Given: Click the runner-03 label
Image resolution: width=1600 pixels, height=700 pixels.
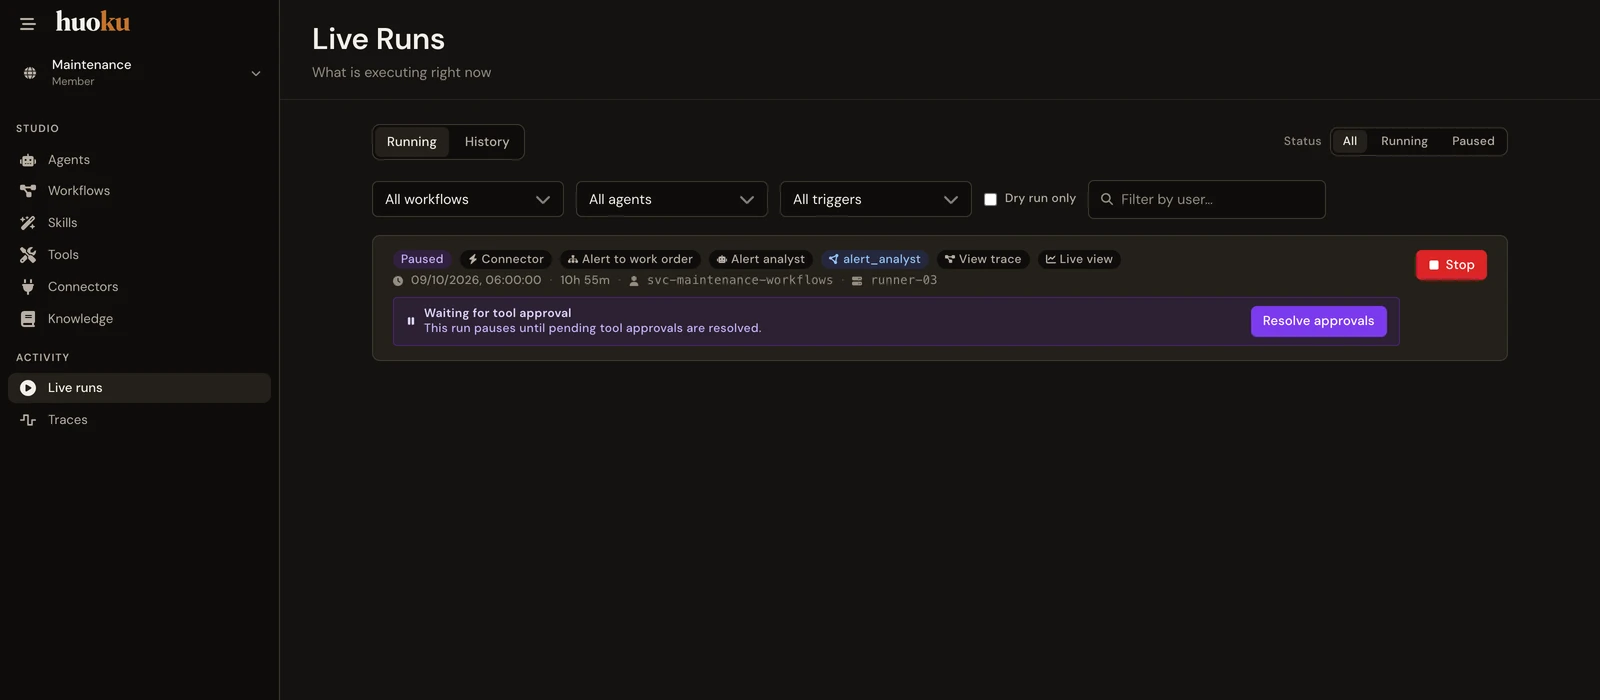Looking at the screenshot, I should tap(904, 280).
